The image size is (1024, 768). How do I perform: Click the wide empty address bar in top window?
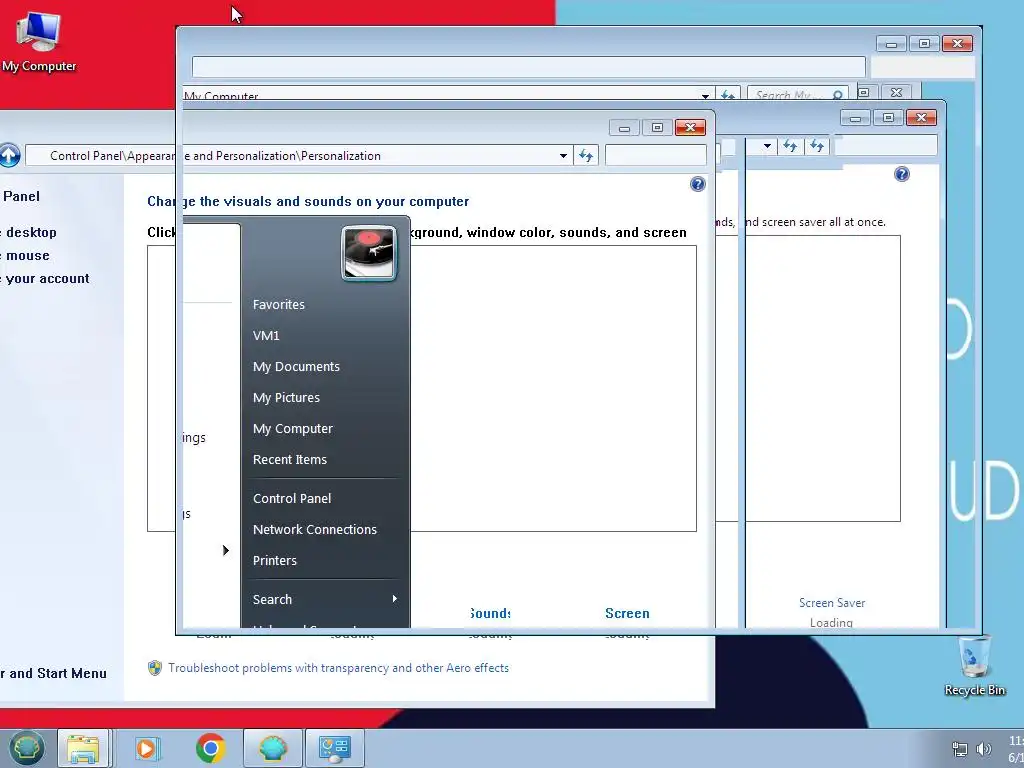pos(528,67)
